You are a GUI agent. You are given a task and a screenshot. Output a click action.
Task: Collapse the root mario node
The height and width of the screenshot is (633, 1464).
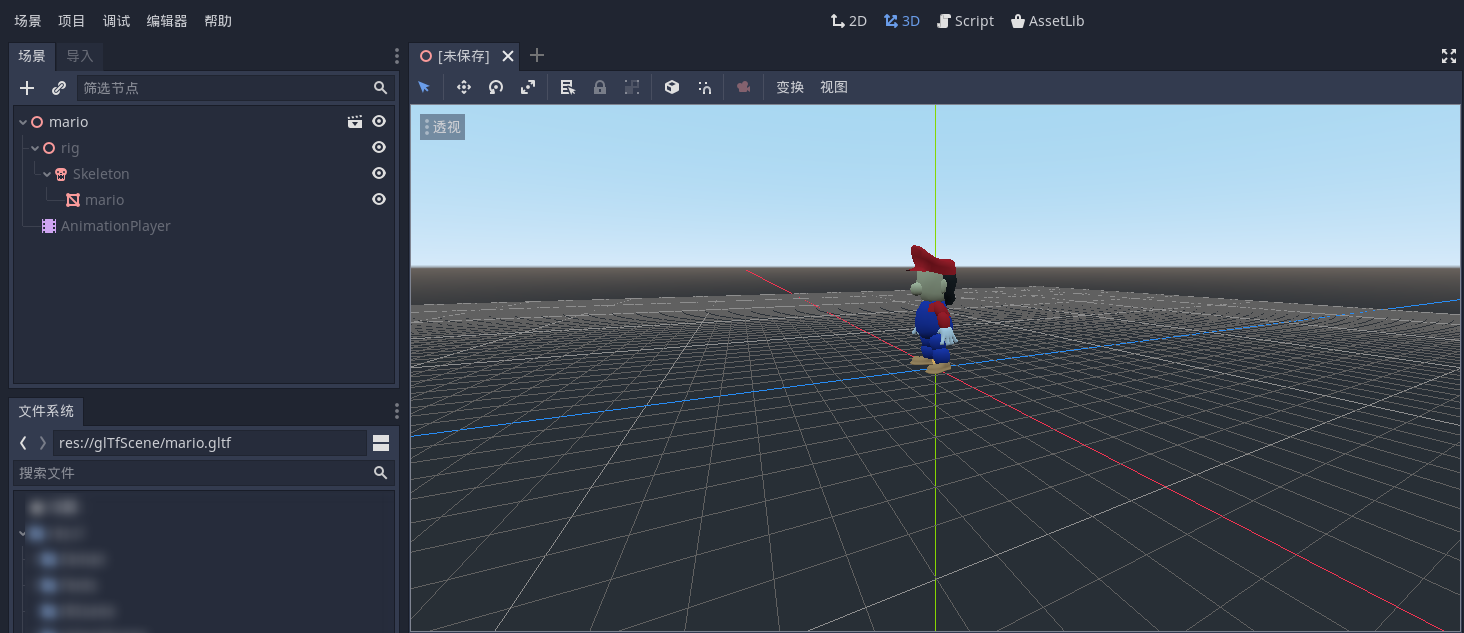[x=23, y=122]
